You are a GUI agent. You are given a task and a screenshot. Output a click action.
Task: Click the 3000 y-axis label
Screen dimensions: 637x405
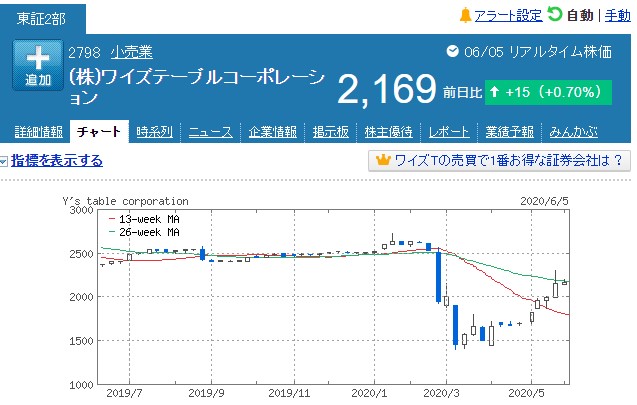pos(81,210)
